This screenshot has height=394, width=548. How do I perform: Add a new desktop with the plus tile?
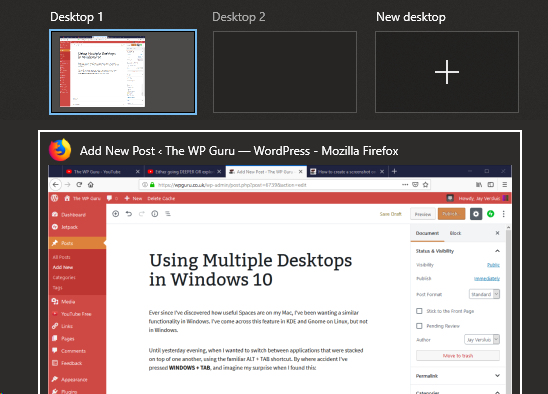[x=447, y=72]
